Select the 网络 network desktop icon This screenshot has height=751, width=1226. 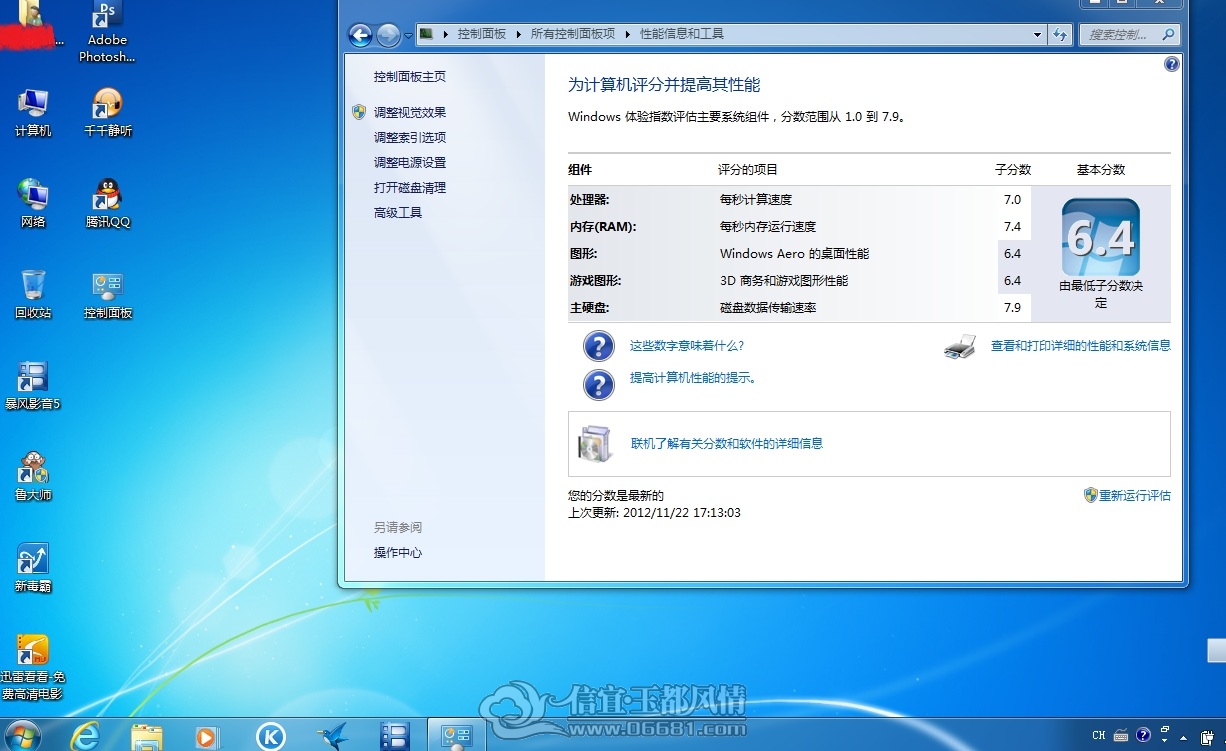pyautogui.click(x=33, y=203)
